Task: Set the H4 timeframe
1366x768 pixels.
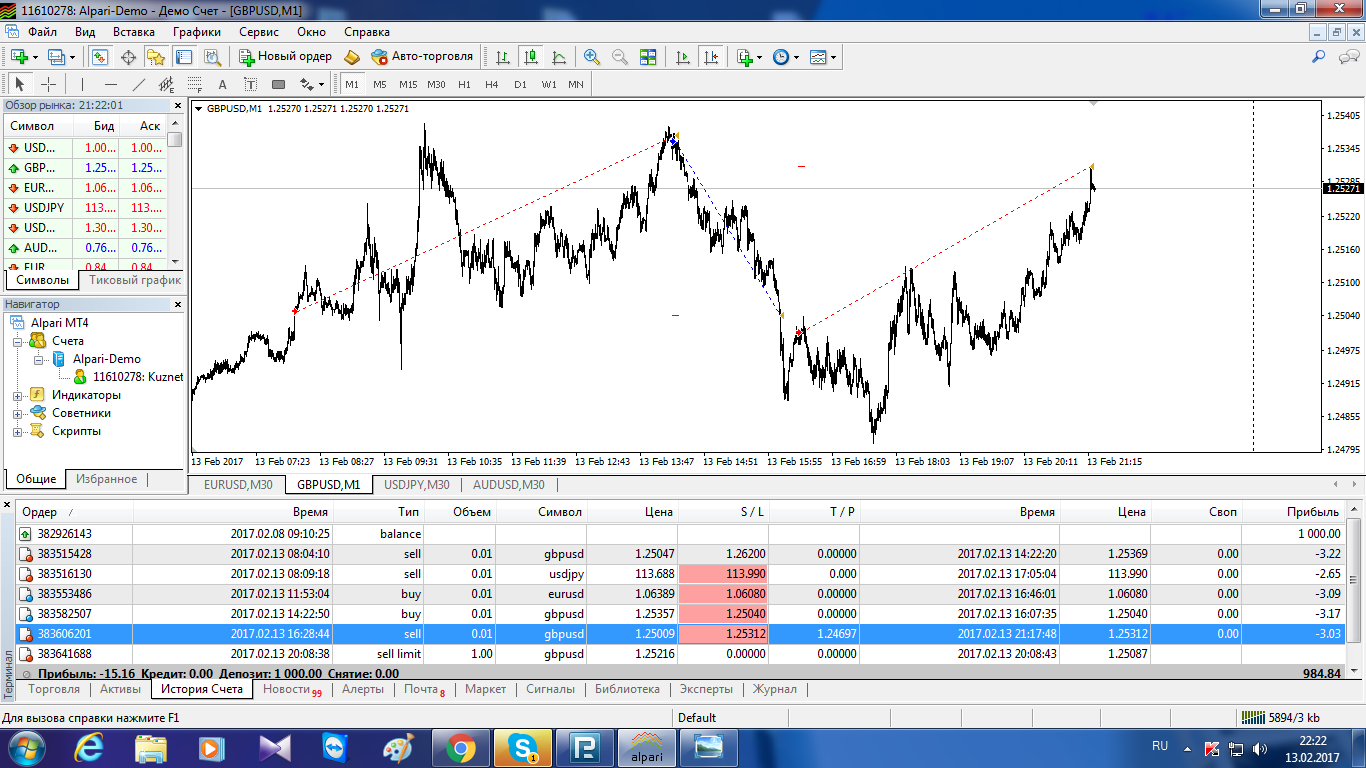Action: point(491,84)
